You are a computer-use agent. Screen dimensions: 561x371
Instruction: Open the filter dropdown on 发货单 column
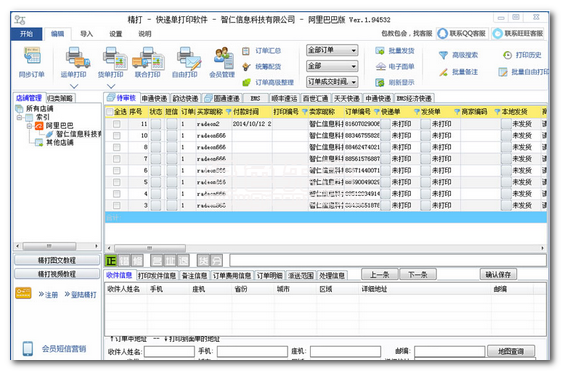click(457, 112)
